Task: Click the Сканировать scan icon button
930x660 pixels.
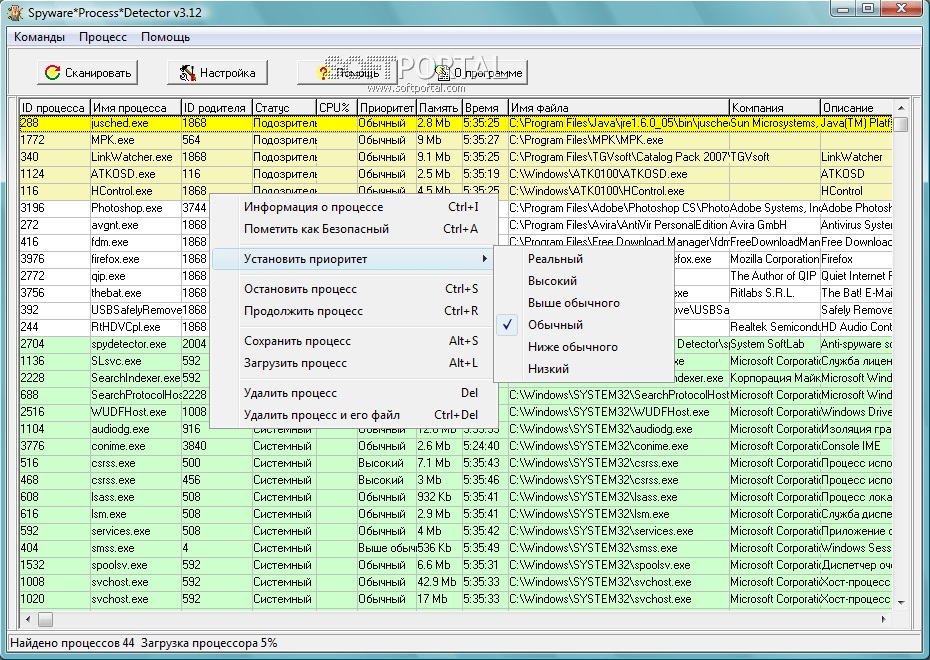Action: coord(52,73)
